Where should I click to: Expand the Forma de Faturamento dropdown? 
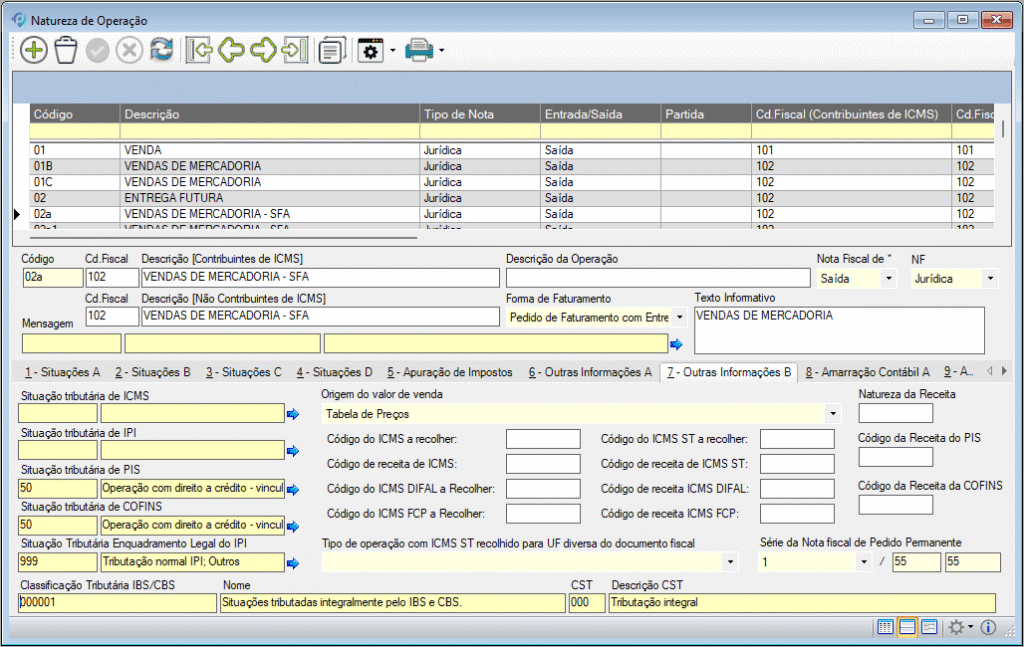click(679, 317)
